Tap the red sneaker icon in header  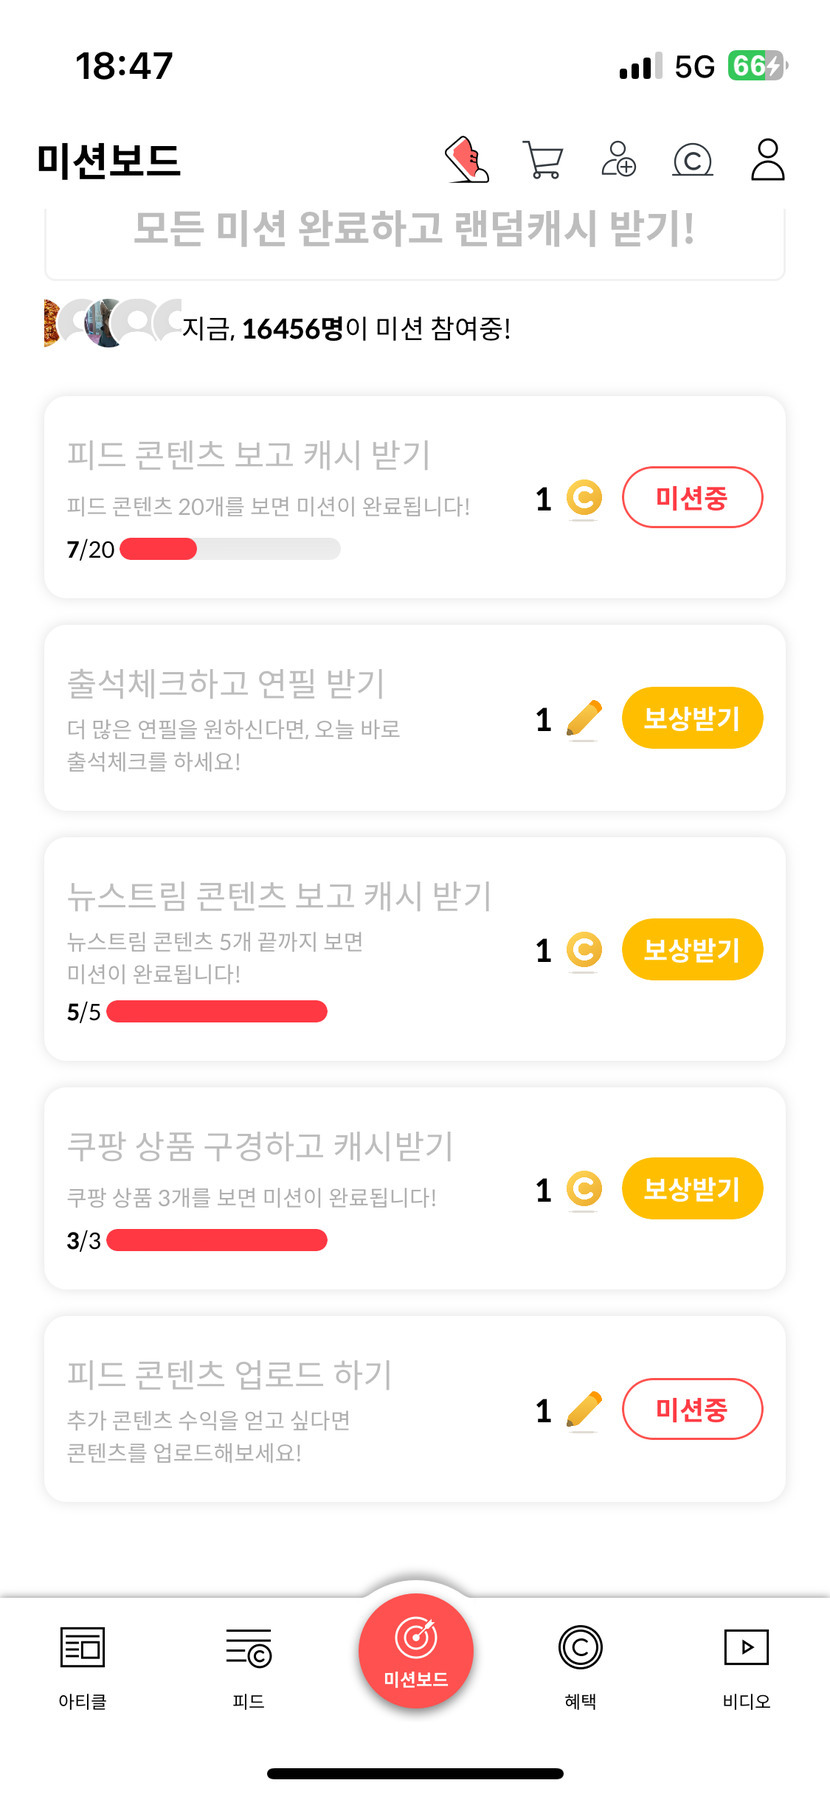coord(467,160)
